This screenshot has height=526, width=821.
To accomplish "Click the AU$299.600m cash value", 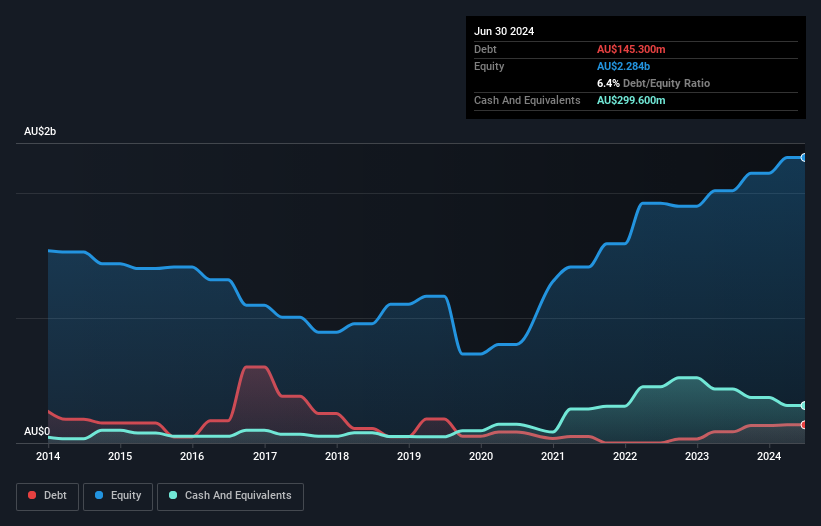I will pos(631,100).
